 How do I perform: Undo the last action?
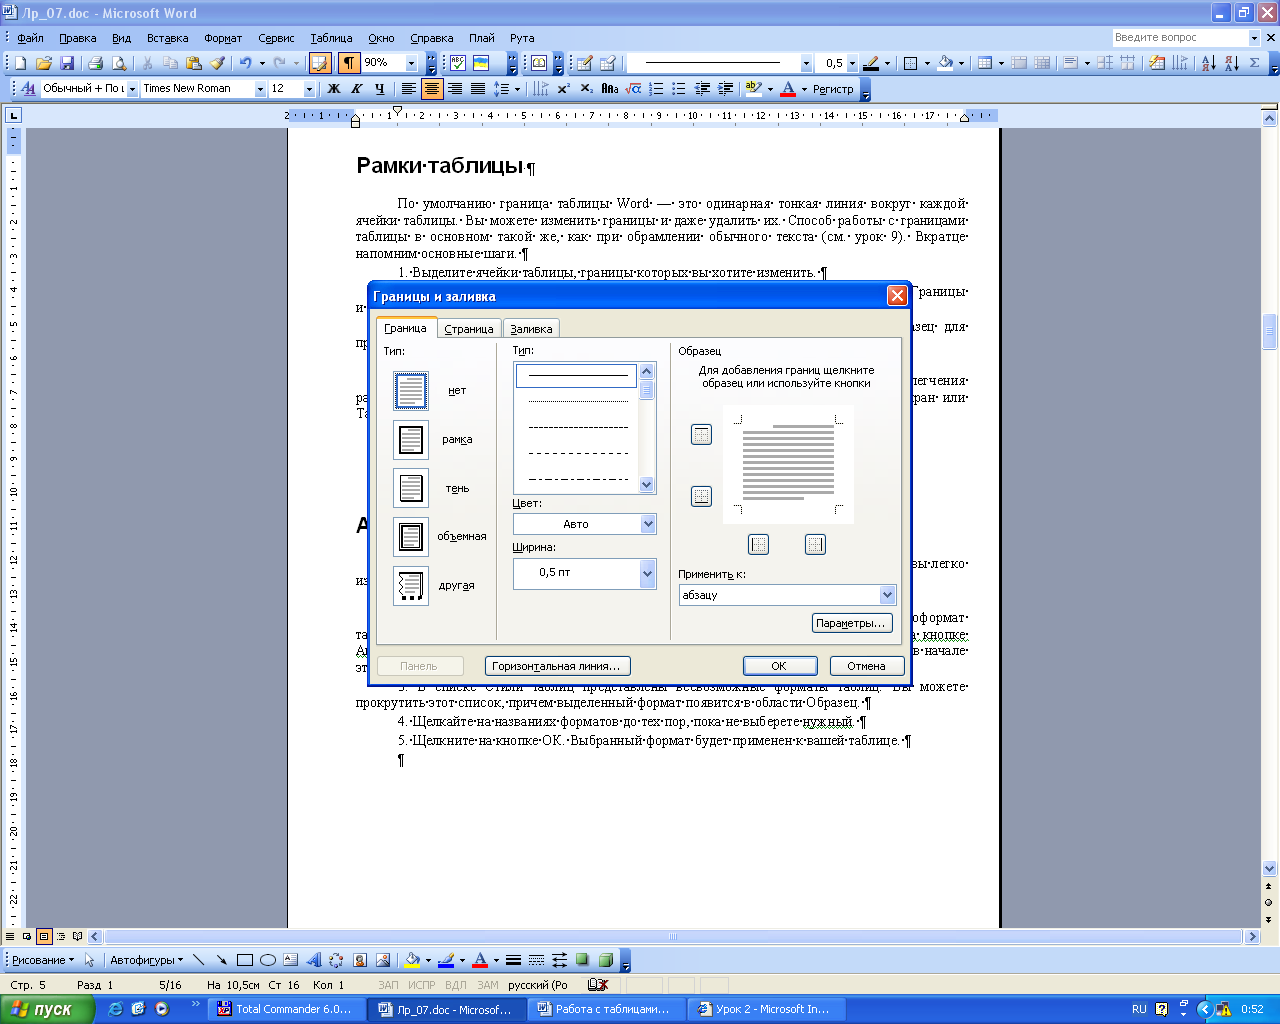tap(245, 63)
